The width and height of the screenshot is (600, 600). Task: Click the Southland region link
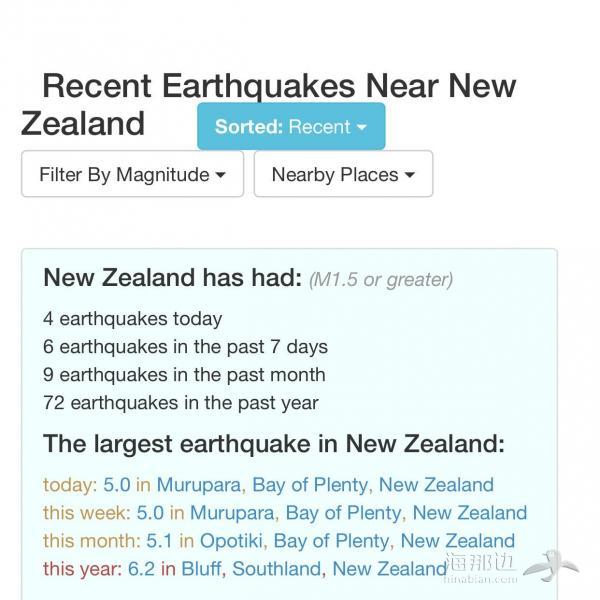(x=277, y=569)
